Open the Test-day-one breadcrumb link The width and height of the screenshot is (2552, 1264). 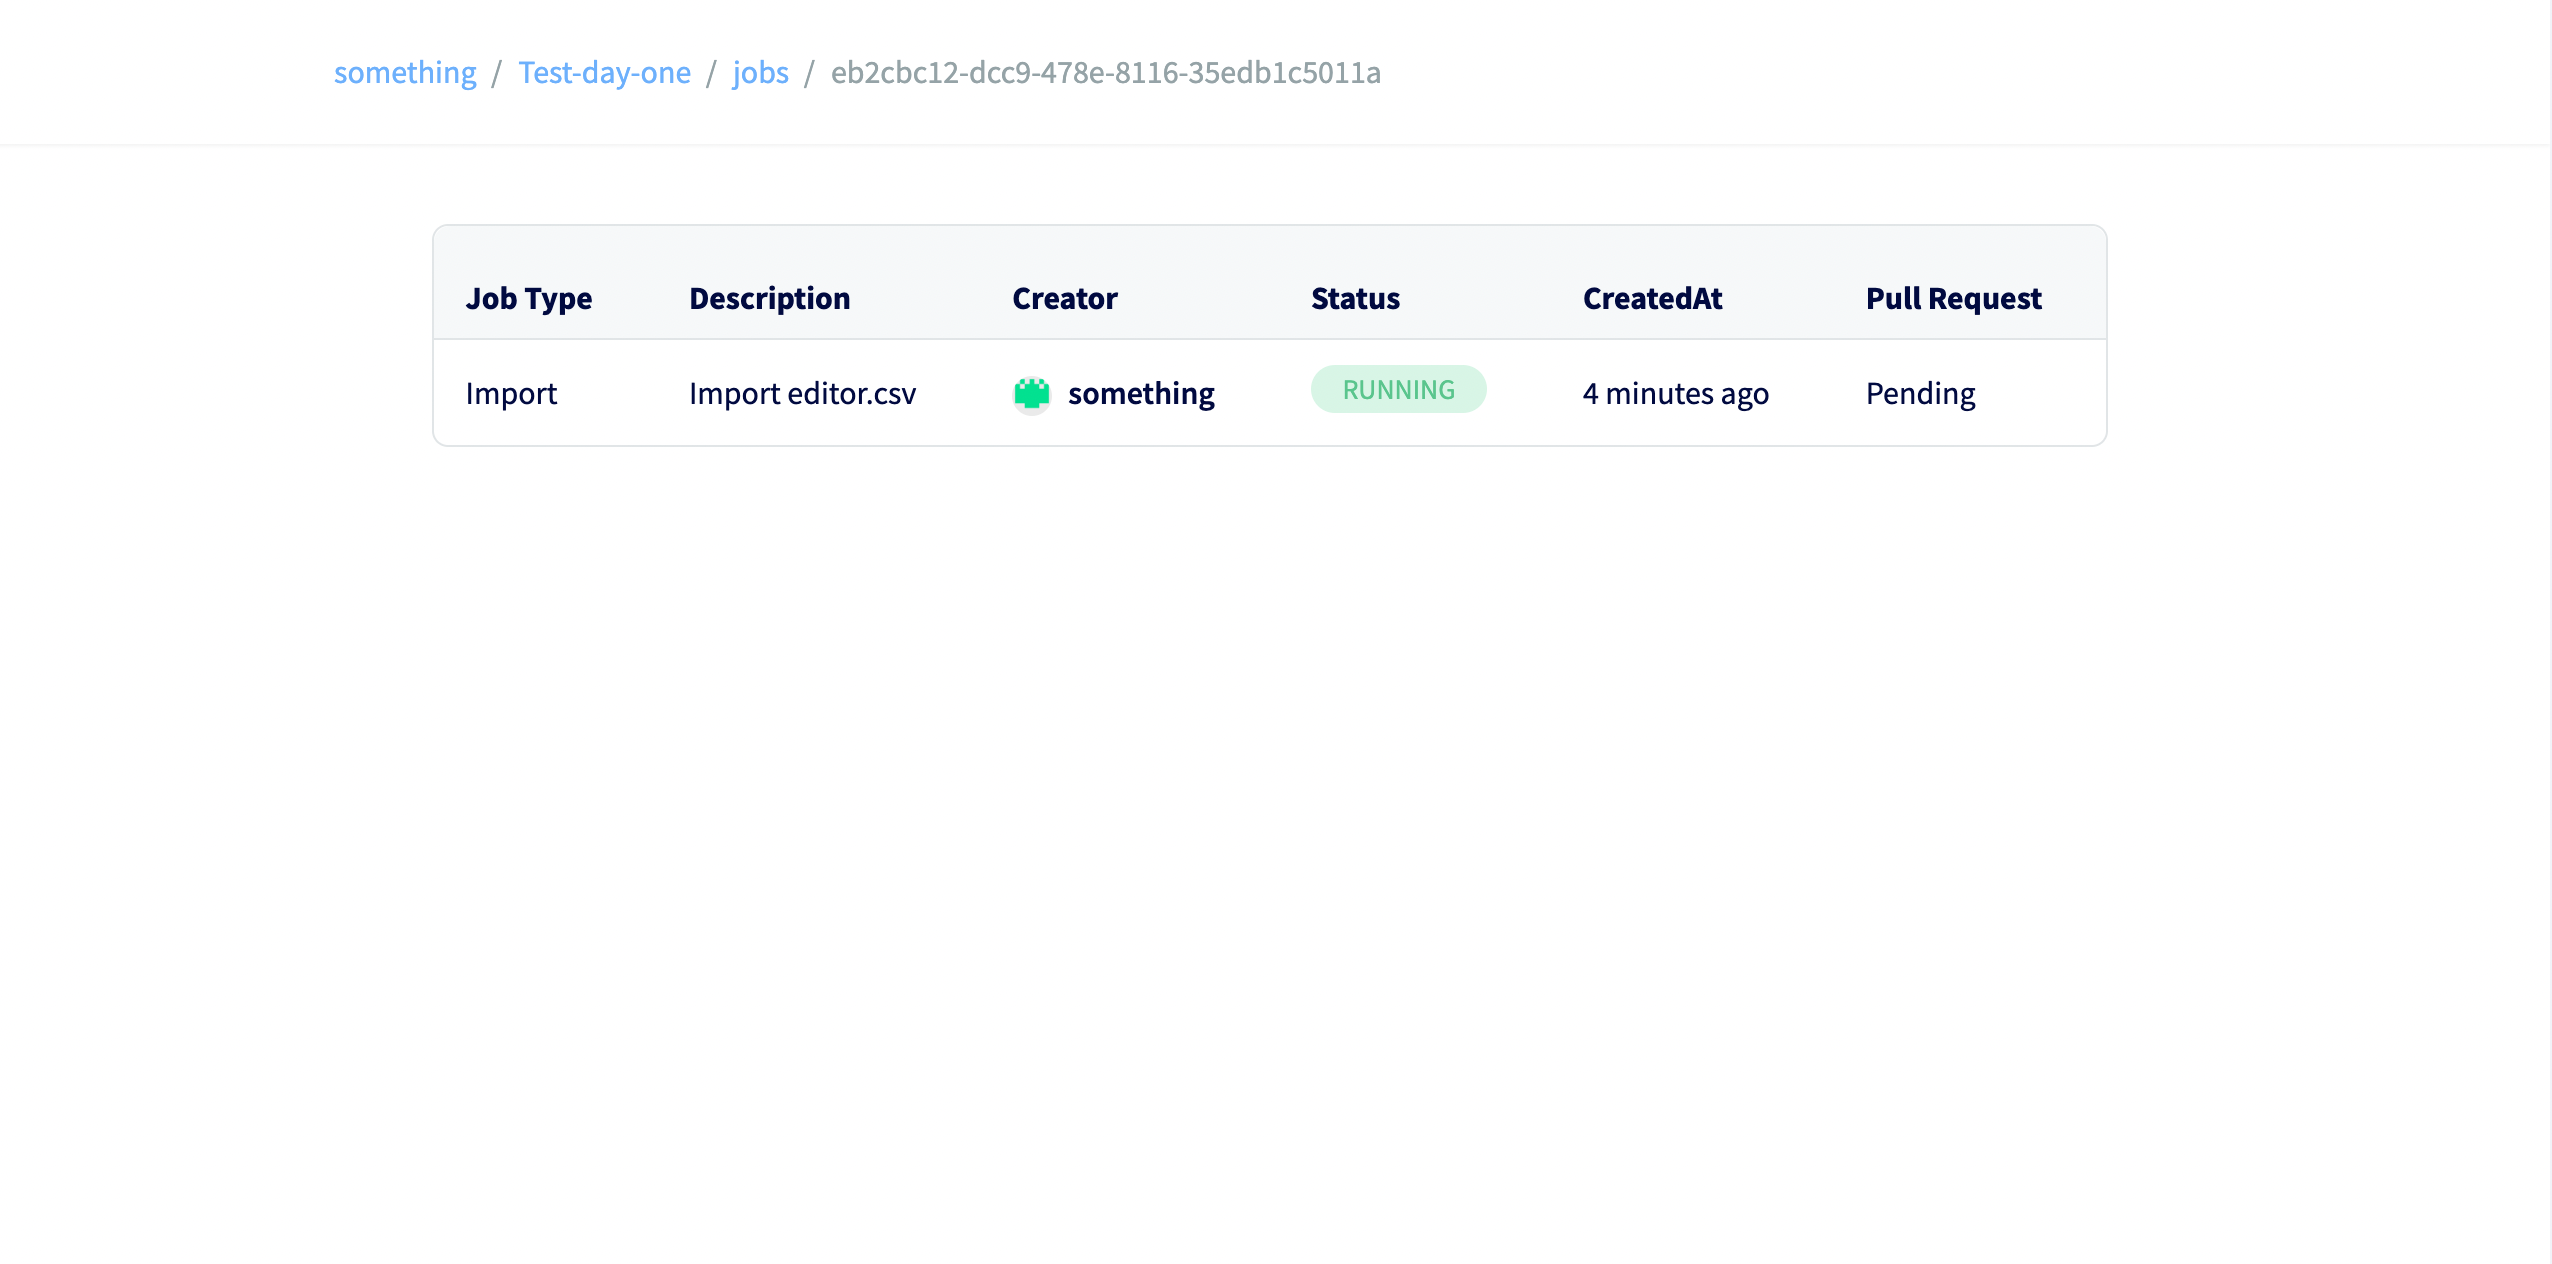click(x=605, y=72)
